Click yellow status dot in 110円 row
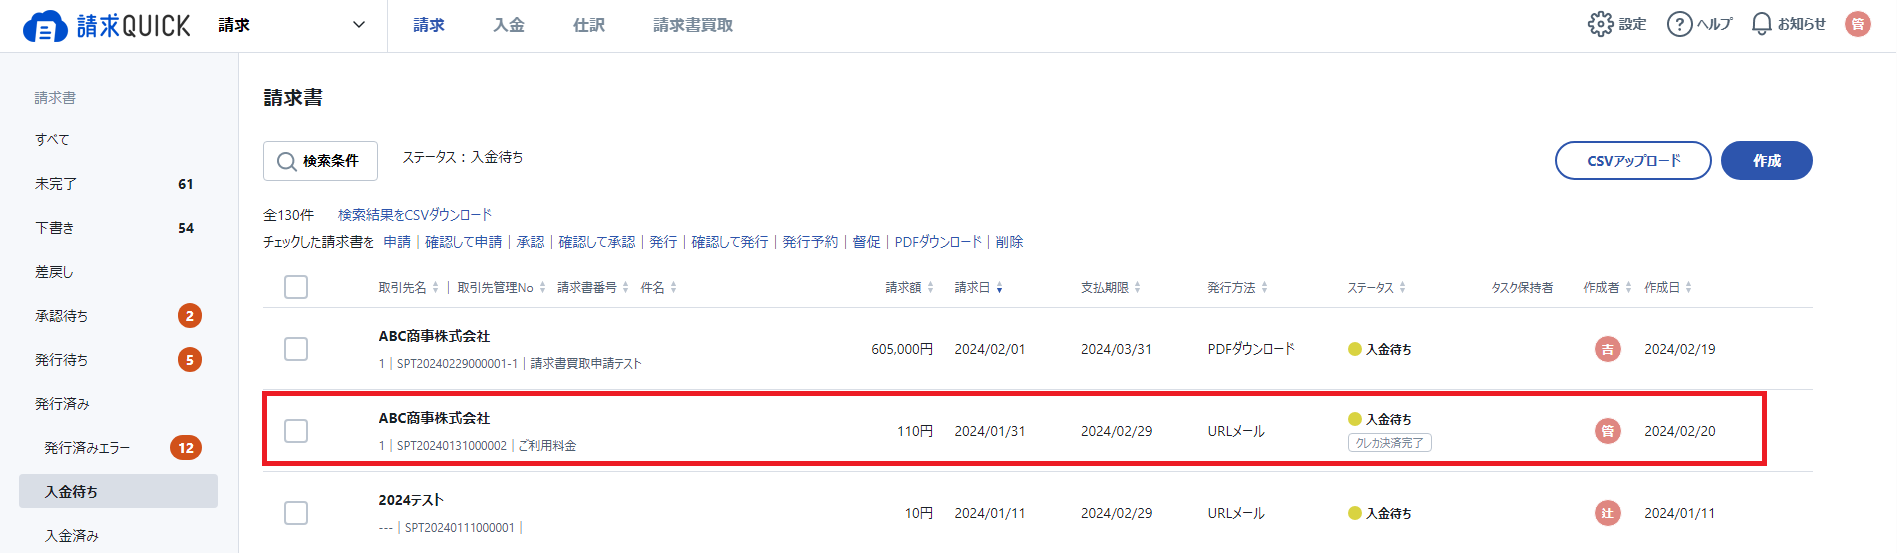This screenshot has height=553, width=1897. [x=1355, y=419]
